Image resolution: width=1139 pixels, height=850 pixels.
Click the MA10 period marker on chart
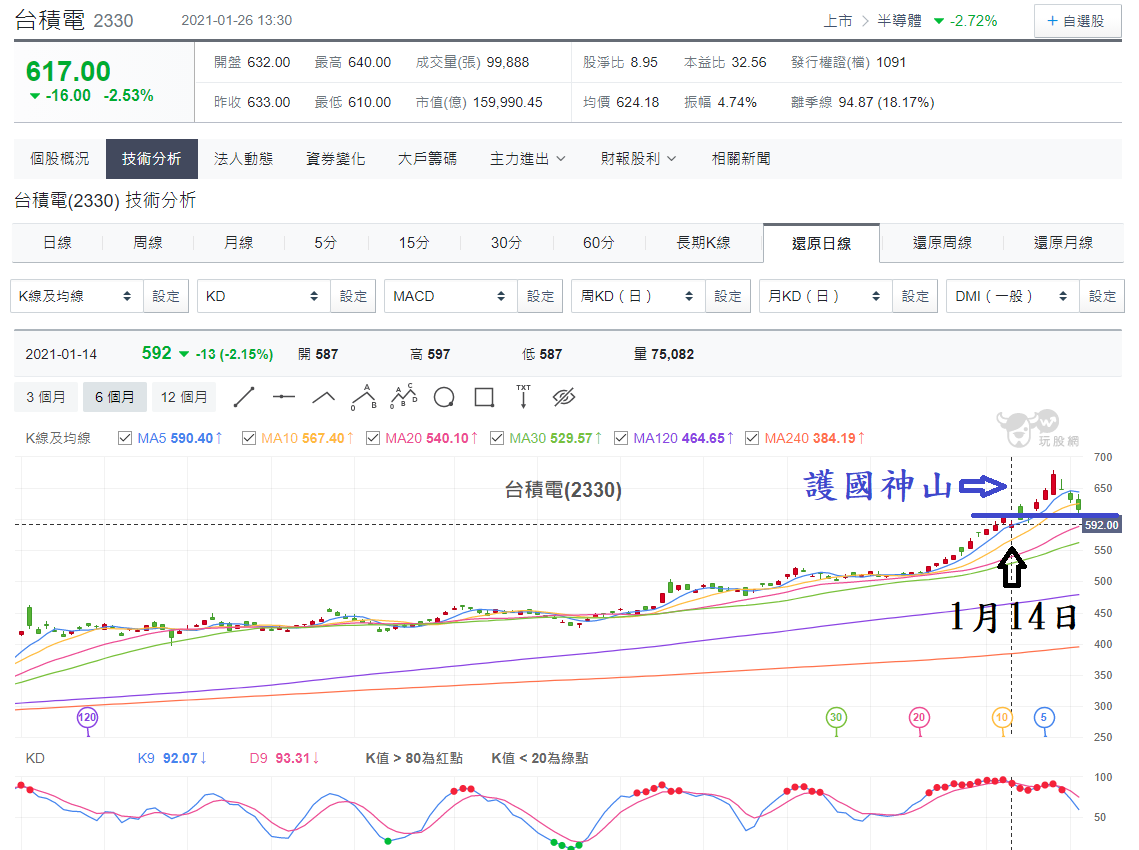(x=1002, y=718)
